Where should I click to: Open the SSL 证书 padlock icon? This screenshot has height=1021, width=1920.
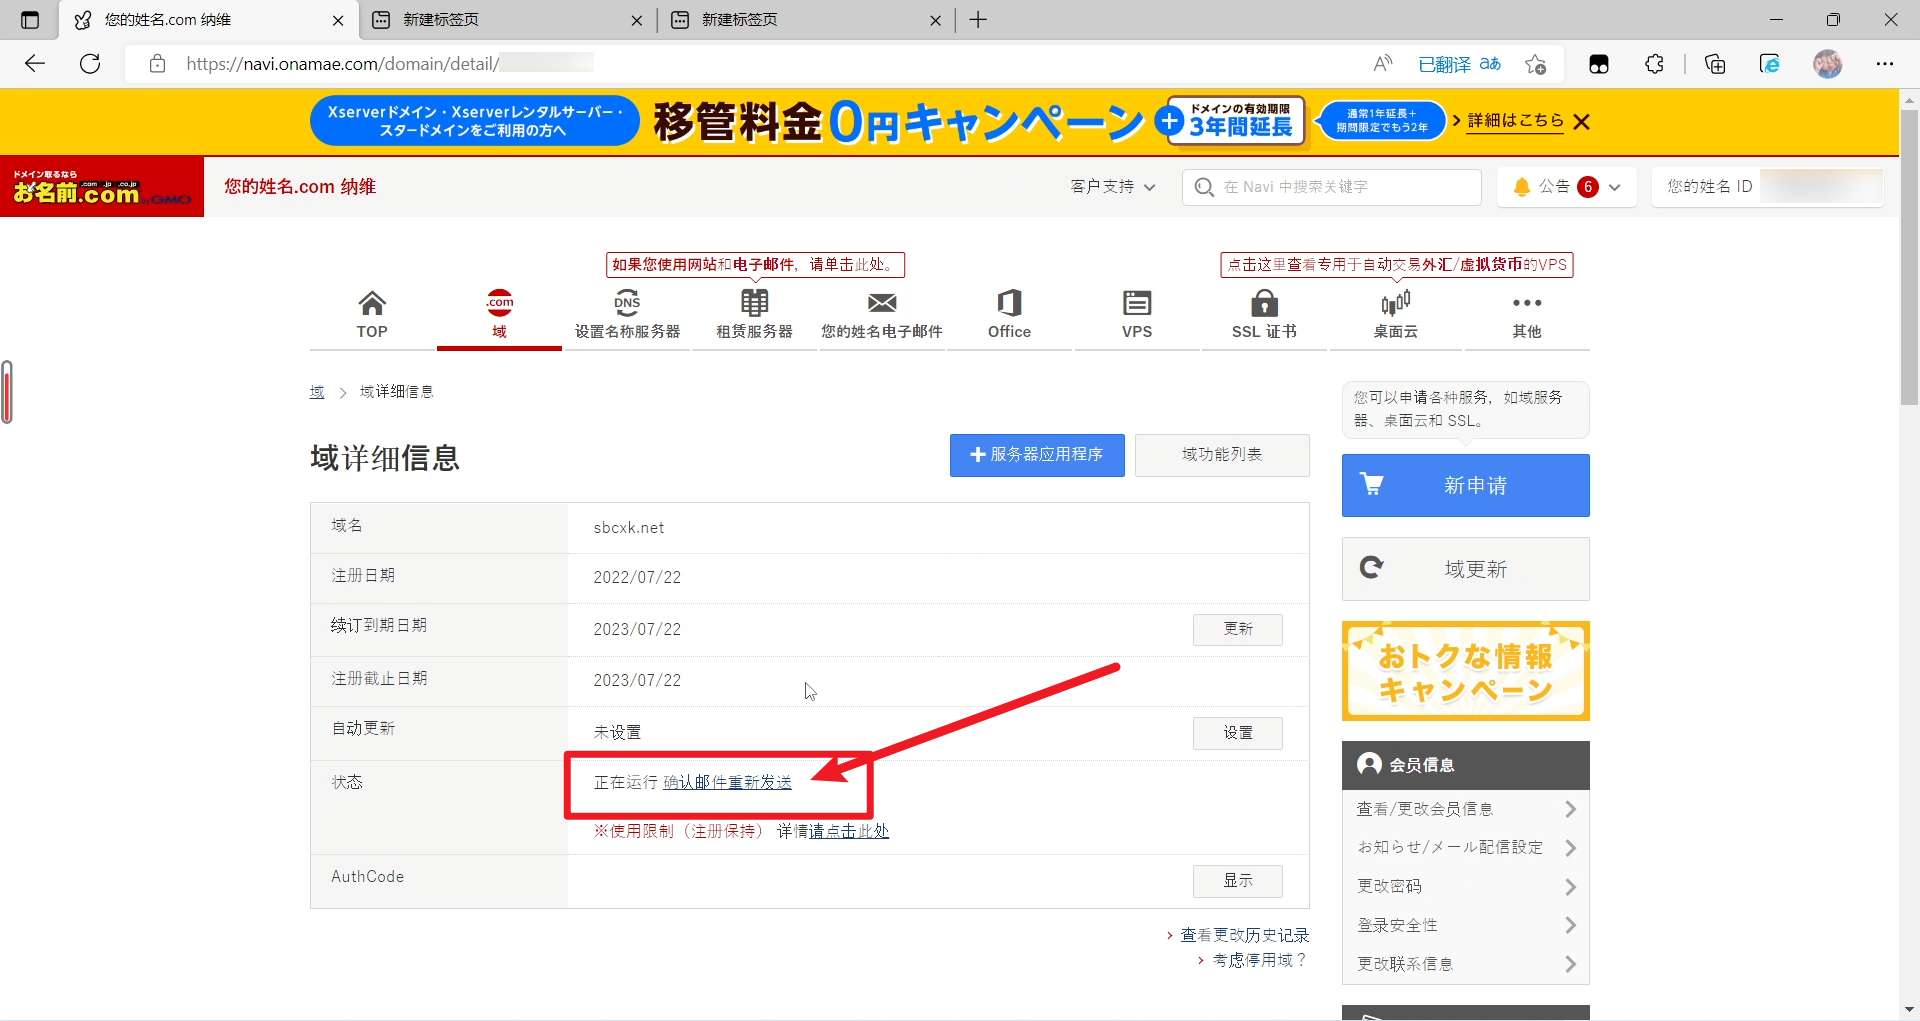[x=1263, y=305]
